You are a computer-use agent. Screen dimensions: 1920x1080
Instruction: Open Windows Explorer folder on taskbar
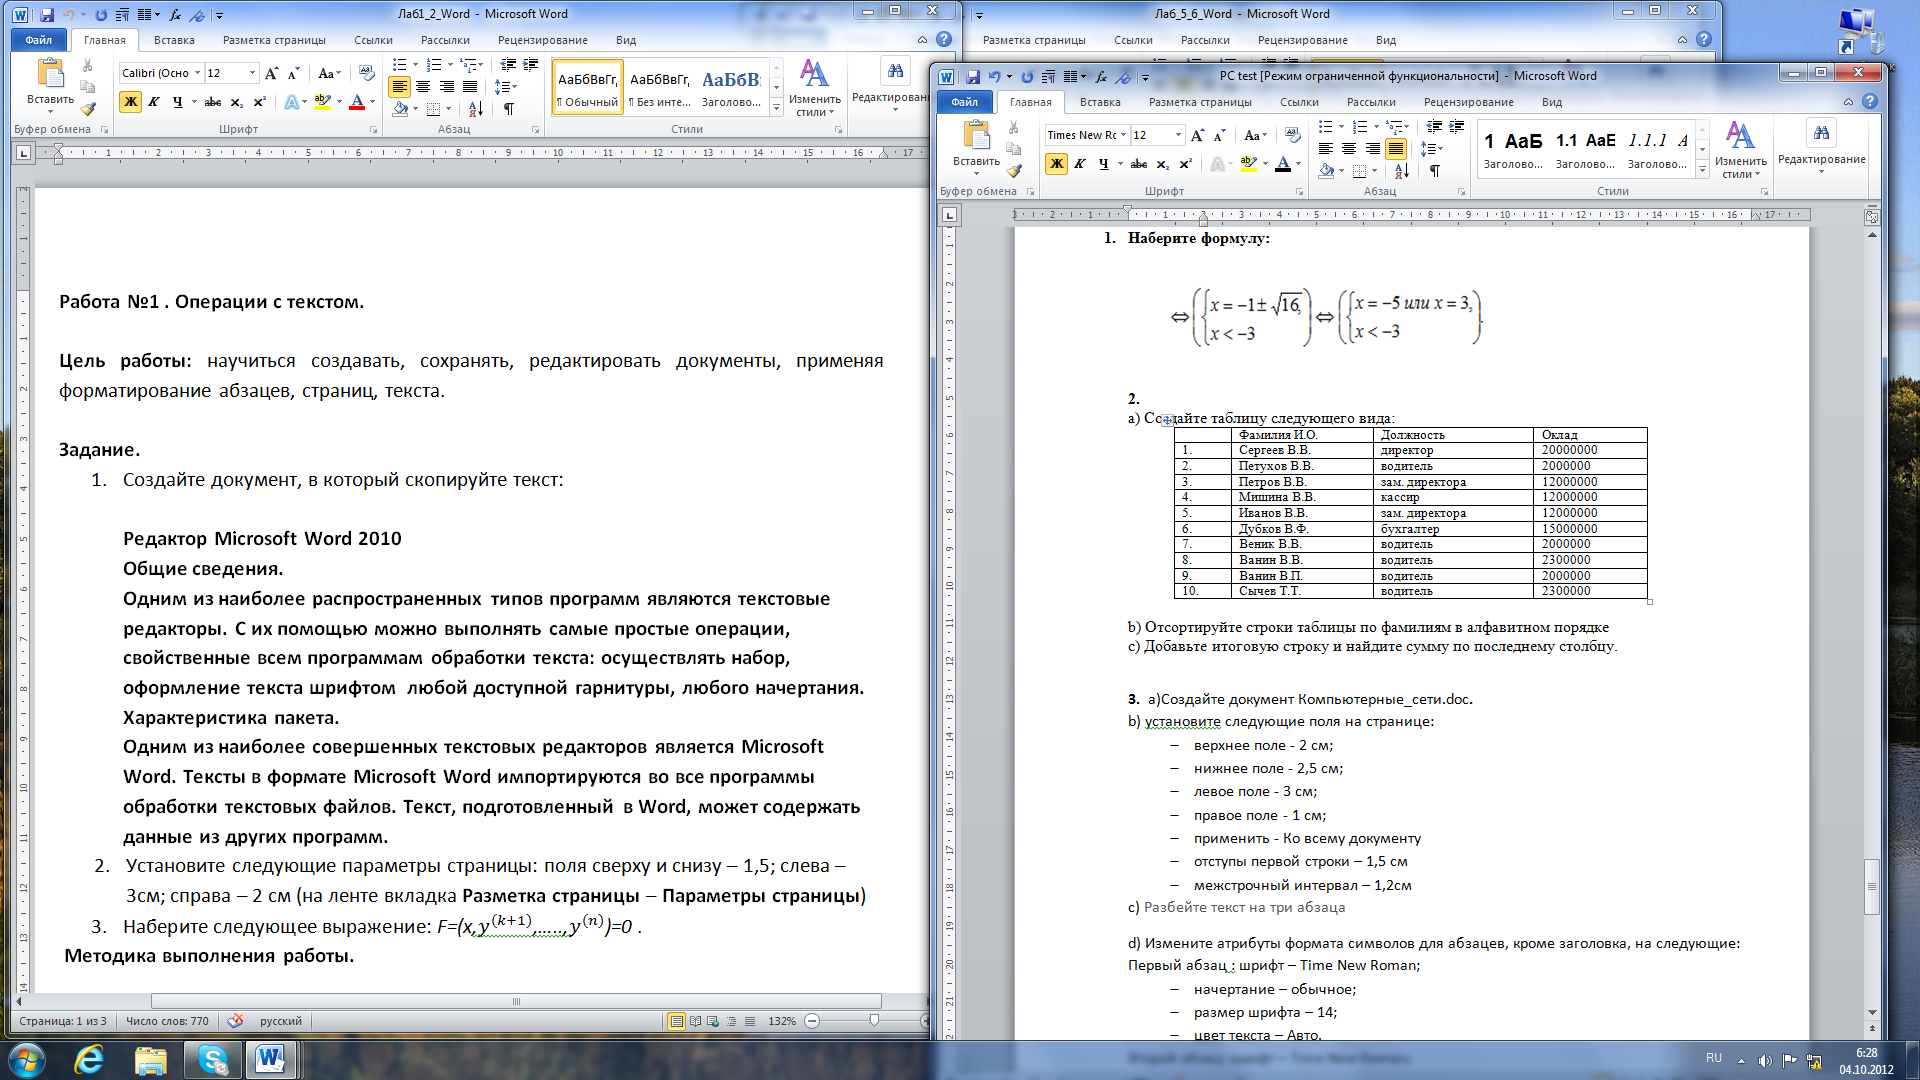point(150,1059)
